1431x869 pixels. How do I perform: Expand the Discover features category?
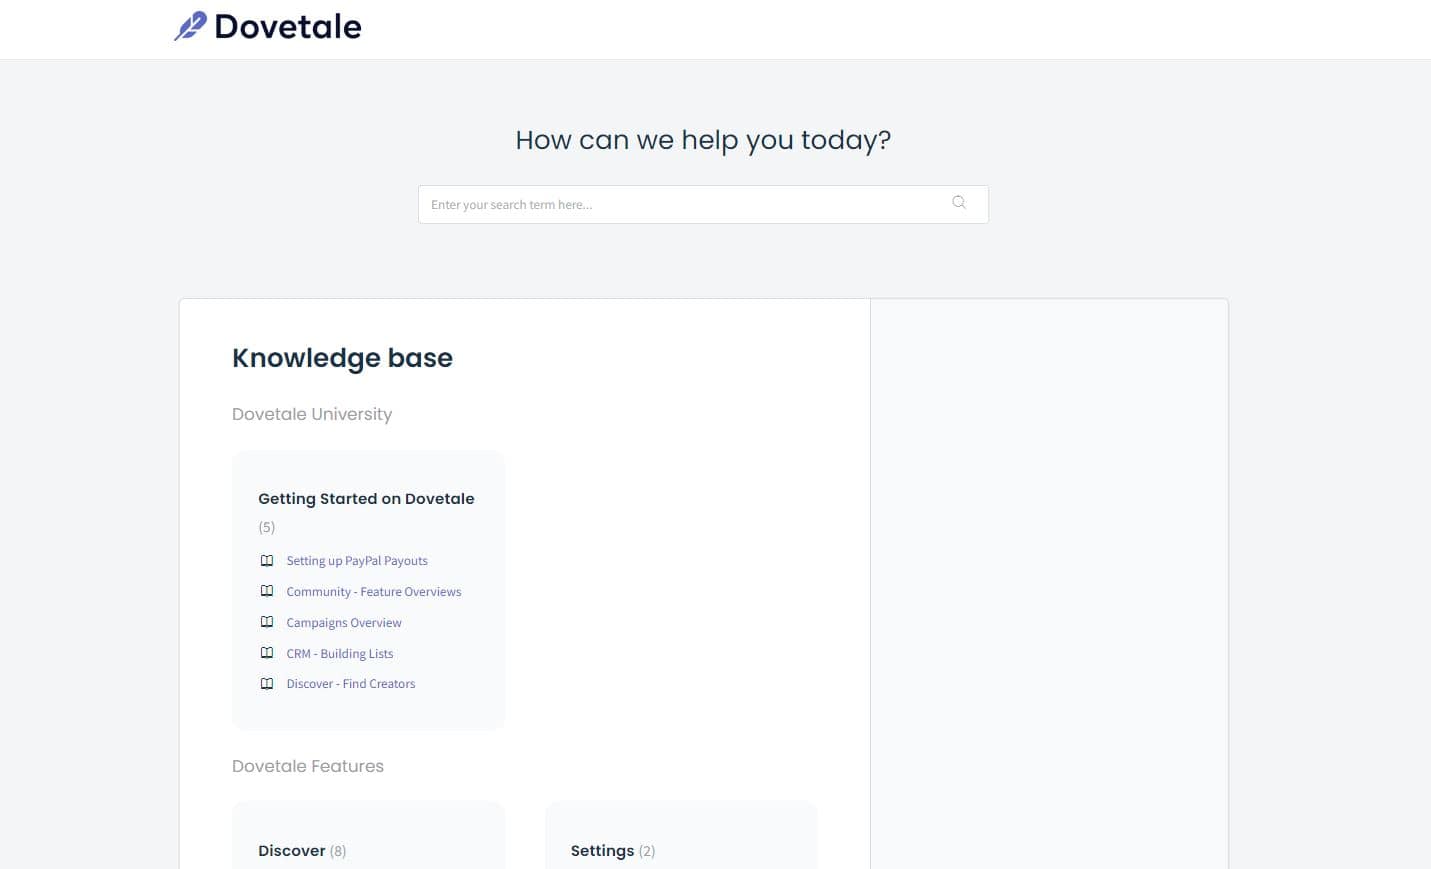coord(291,850)
